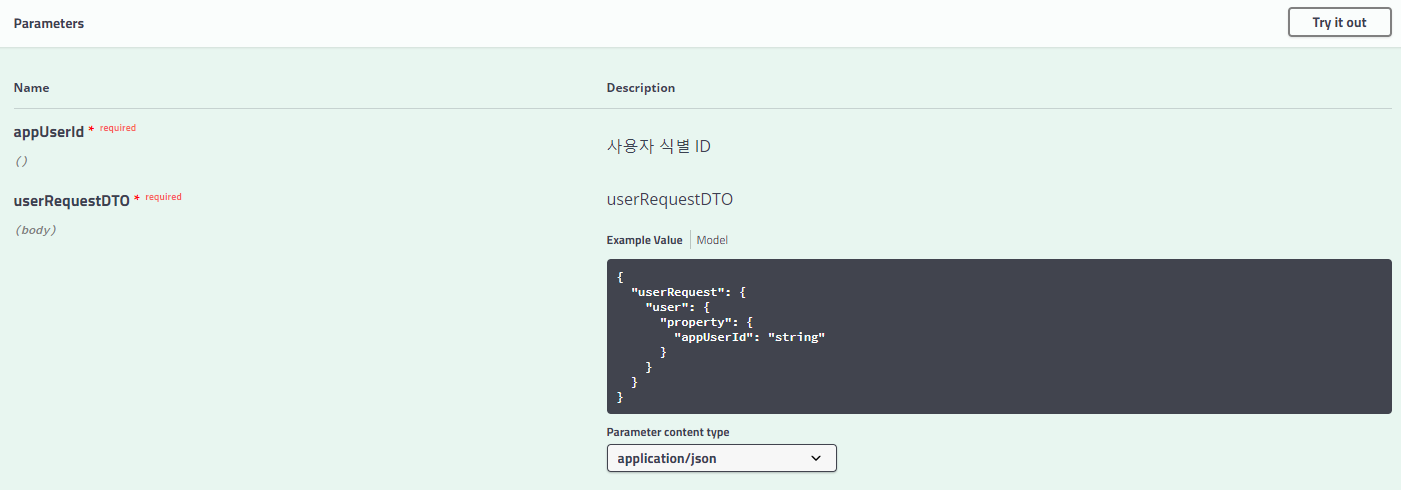Click the 'Parameter content type' label
Screen dimensions: 1401x490
(x=668, y=432)
